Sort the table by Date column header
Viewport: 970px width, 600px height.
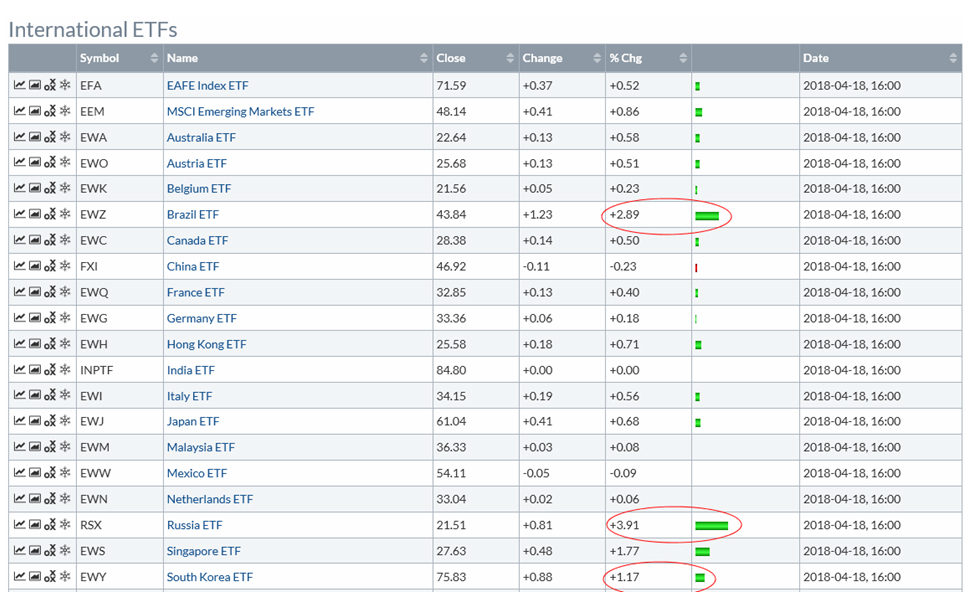(878, 58)
